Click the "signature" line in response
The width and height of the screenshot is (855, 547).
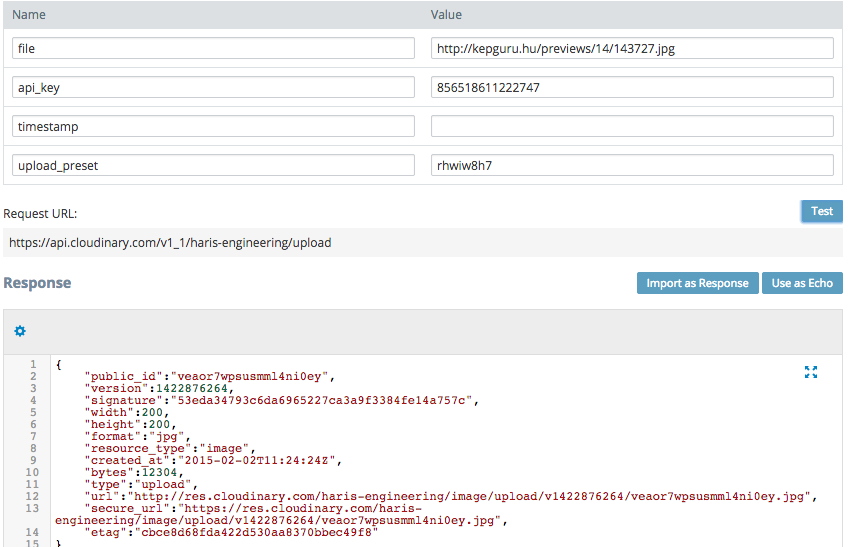point(281,400)
